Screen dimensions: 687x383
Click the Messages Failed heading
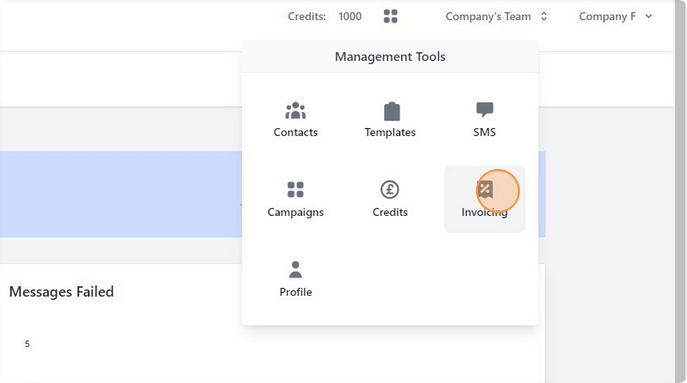click(x=61, y=292)
